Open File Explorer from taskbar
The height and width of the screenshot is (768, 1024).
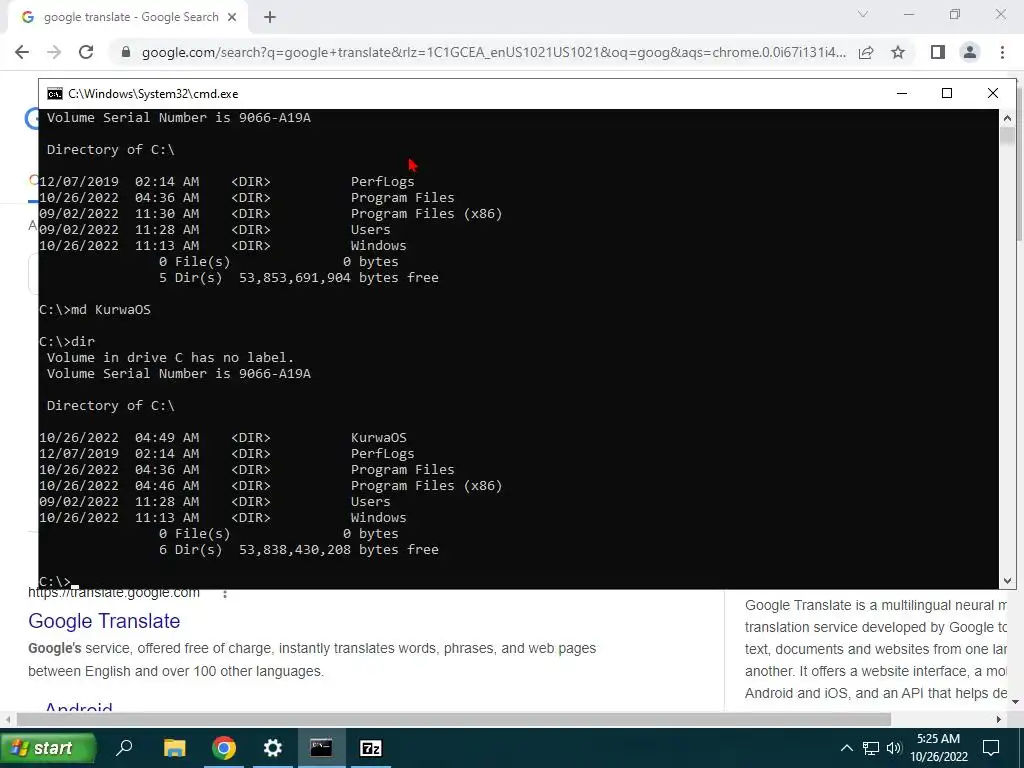point(174,748)
